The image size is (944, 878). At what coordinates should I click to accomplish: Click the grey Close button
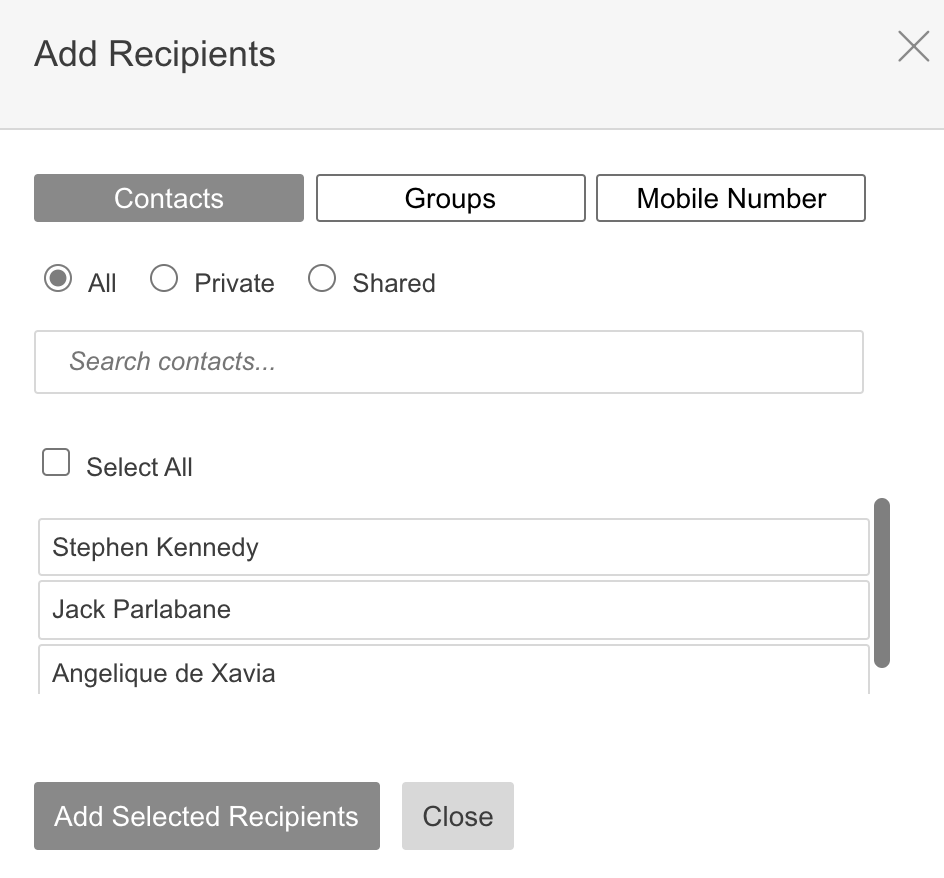tap(458, 816)
